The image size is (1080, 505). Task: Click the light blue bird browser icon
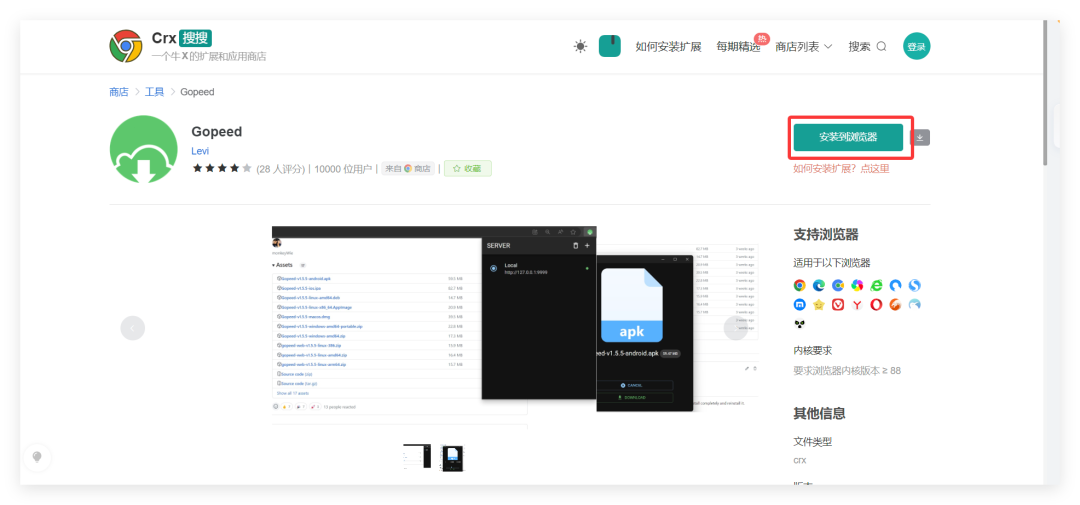tap(915, 305)
